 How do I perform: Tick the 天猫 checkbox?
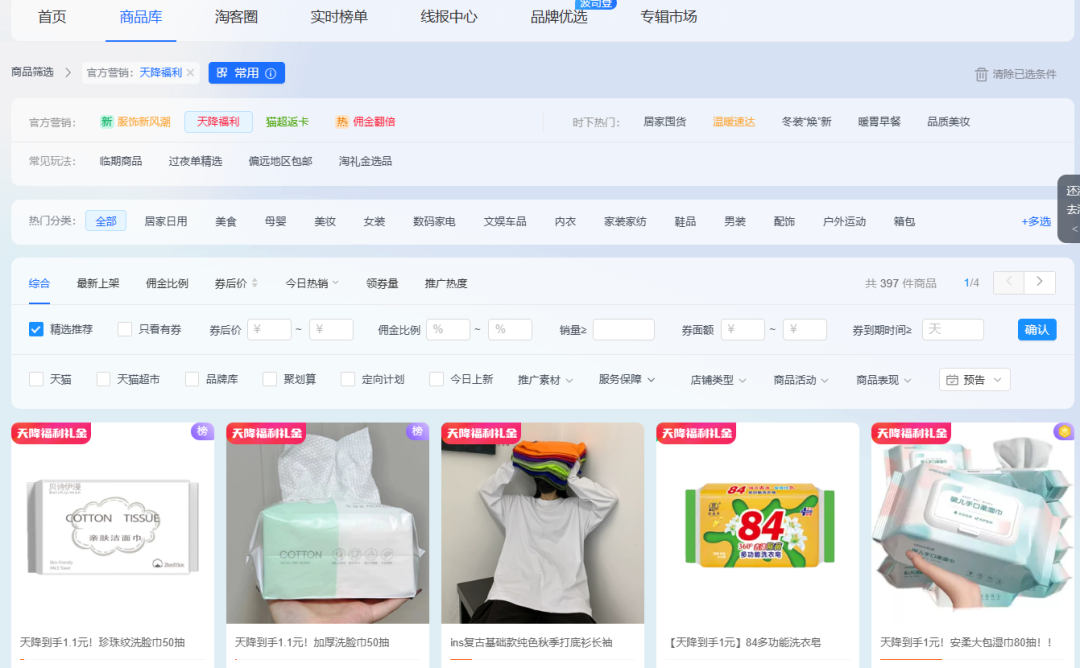[37, 379]
